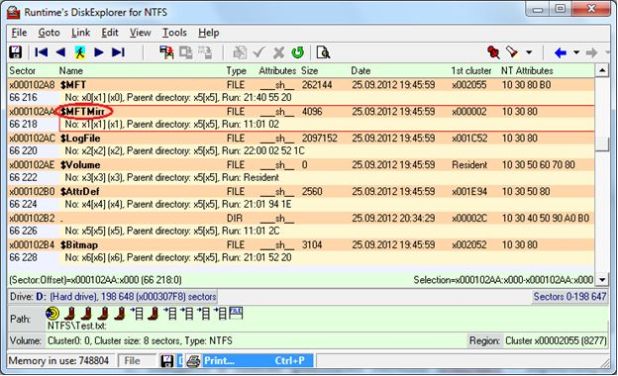Click the Size column header
Screen dimensions: 618x376
click(309, 71)
